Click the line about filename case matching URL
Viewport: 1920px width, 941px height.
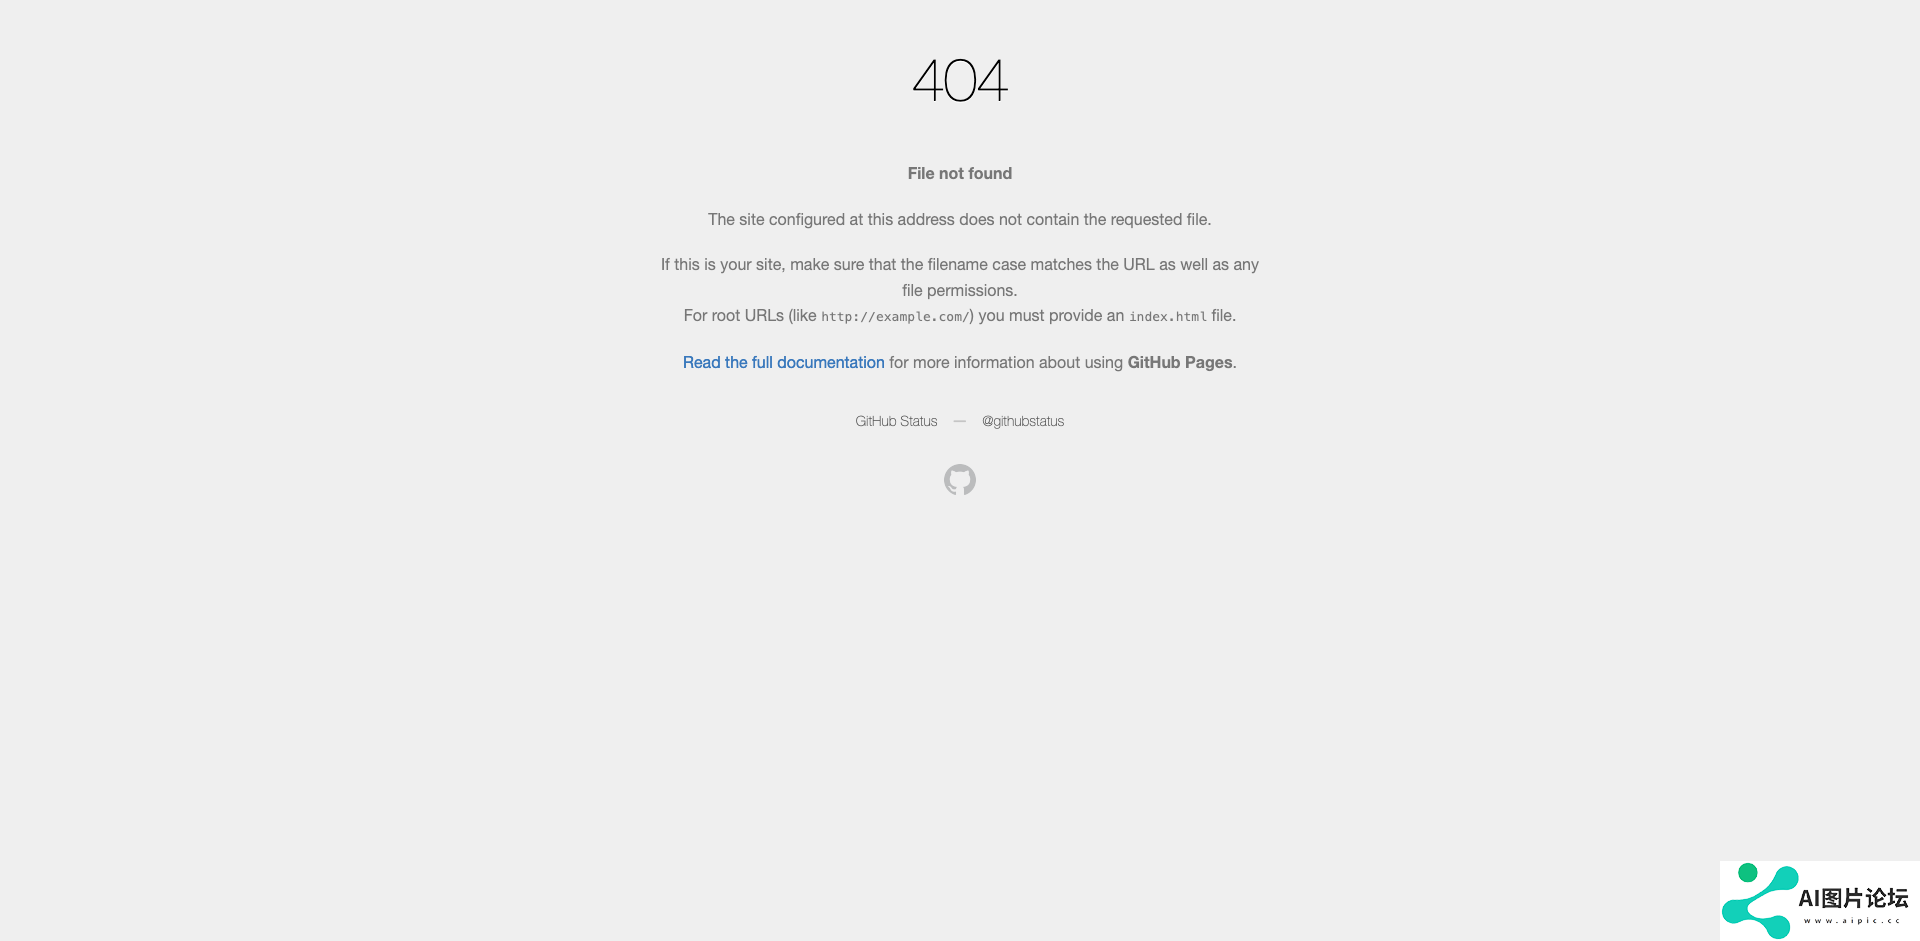tap(960, 264)
